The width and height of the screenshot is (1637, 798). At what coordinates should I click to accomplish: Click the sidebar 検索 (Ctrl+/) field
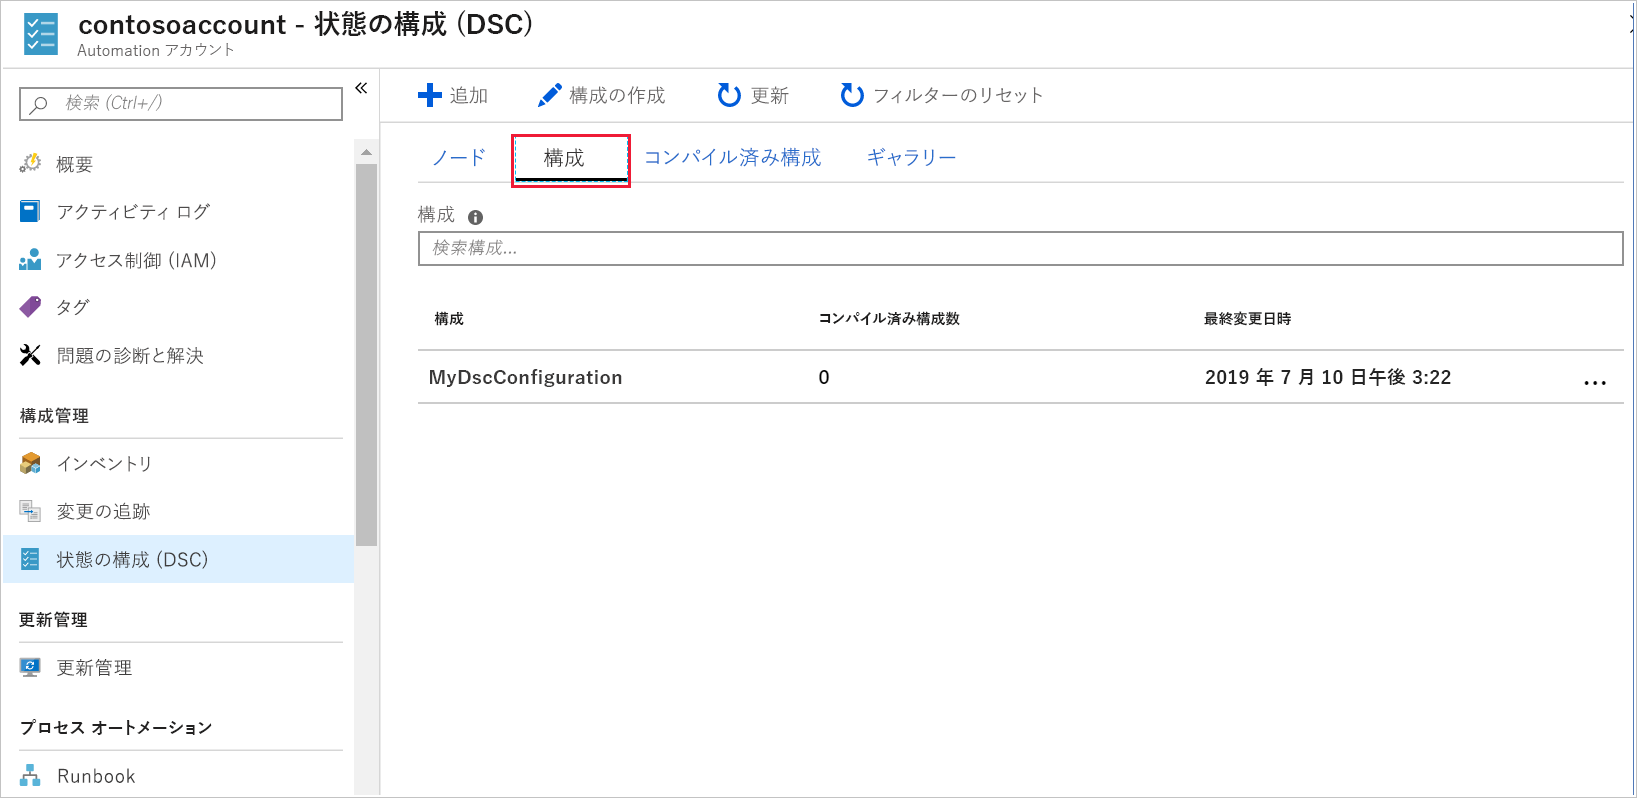tap(181, 104)
